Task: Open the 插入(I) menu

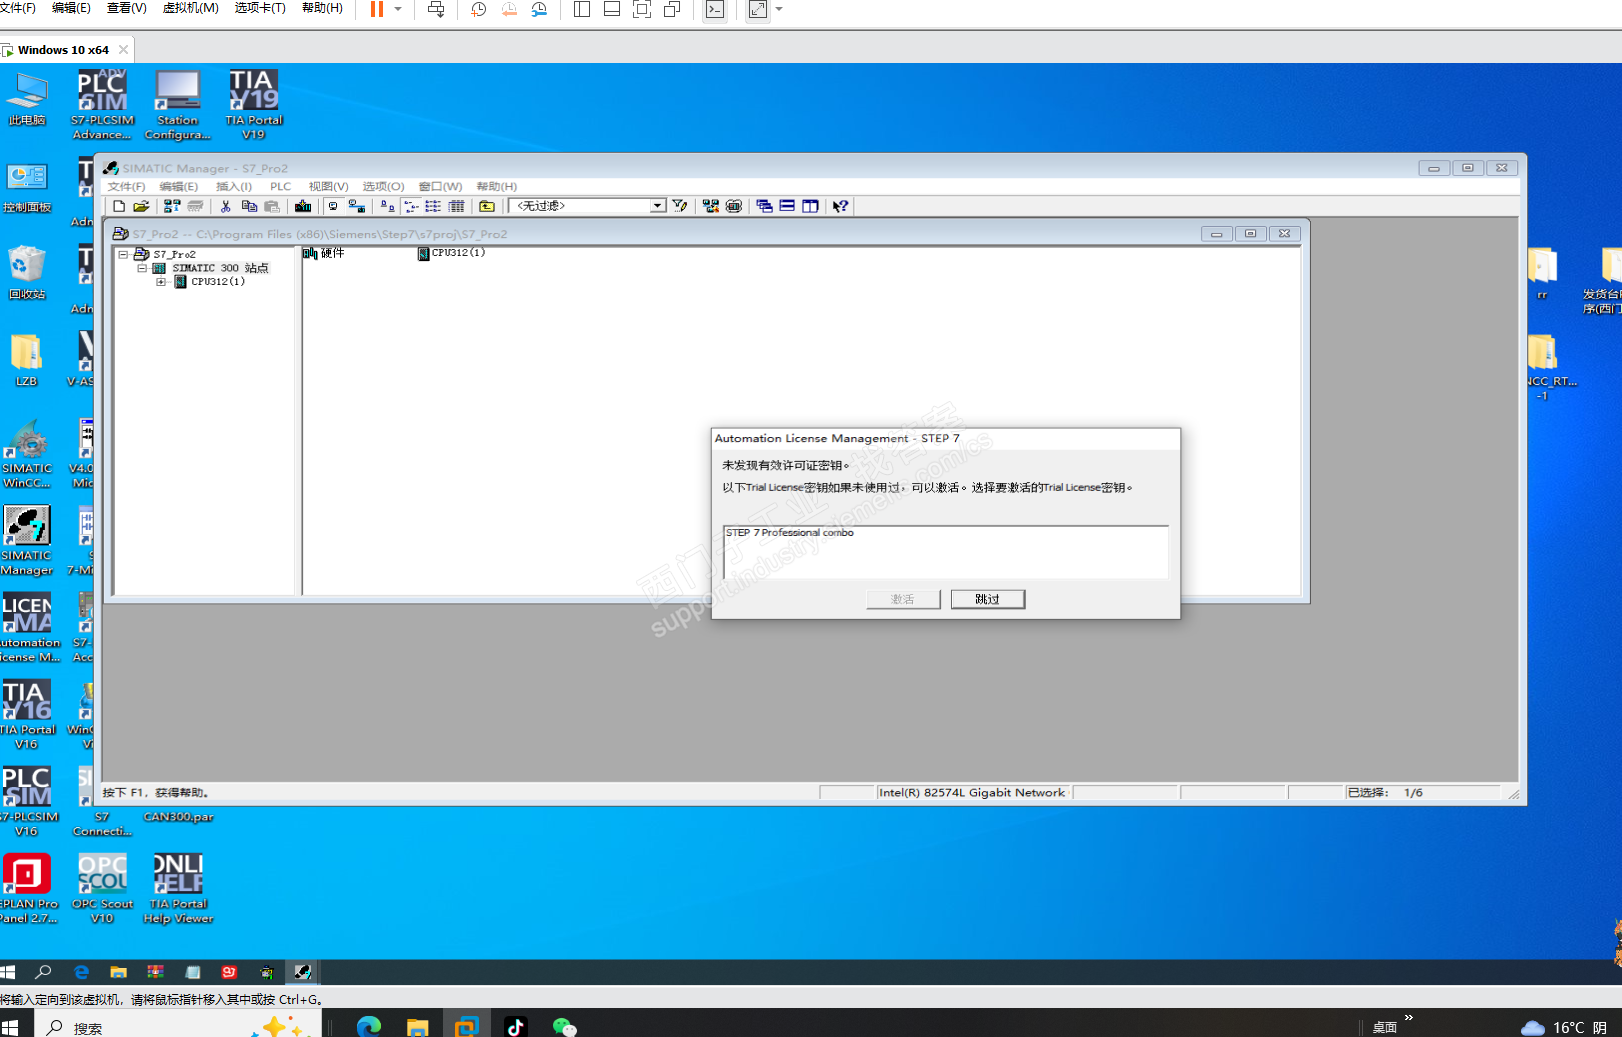Action: (x=234, y=186)
